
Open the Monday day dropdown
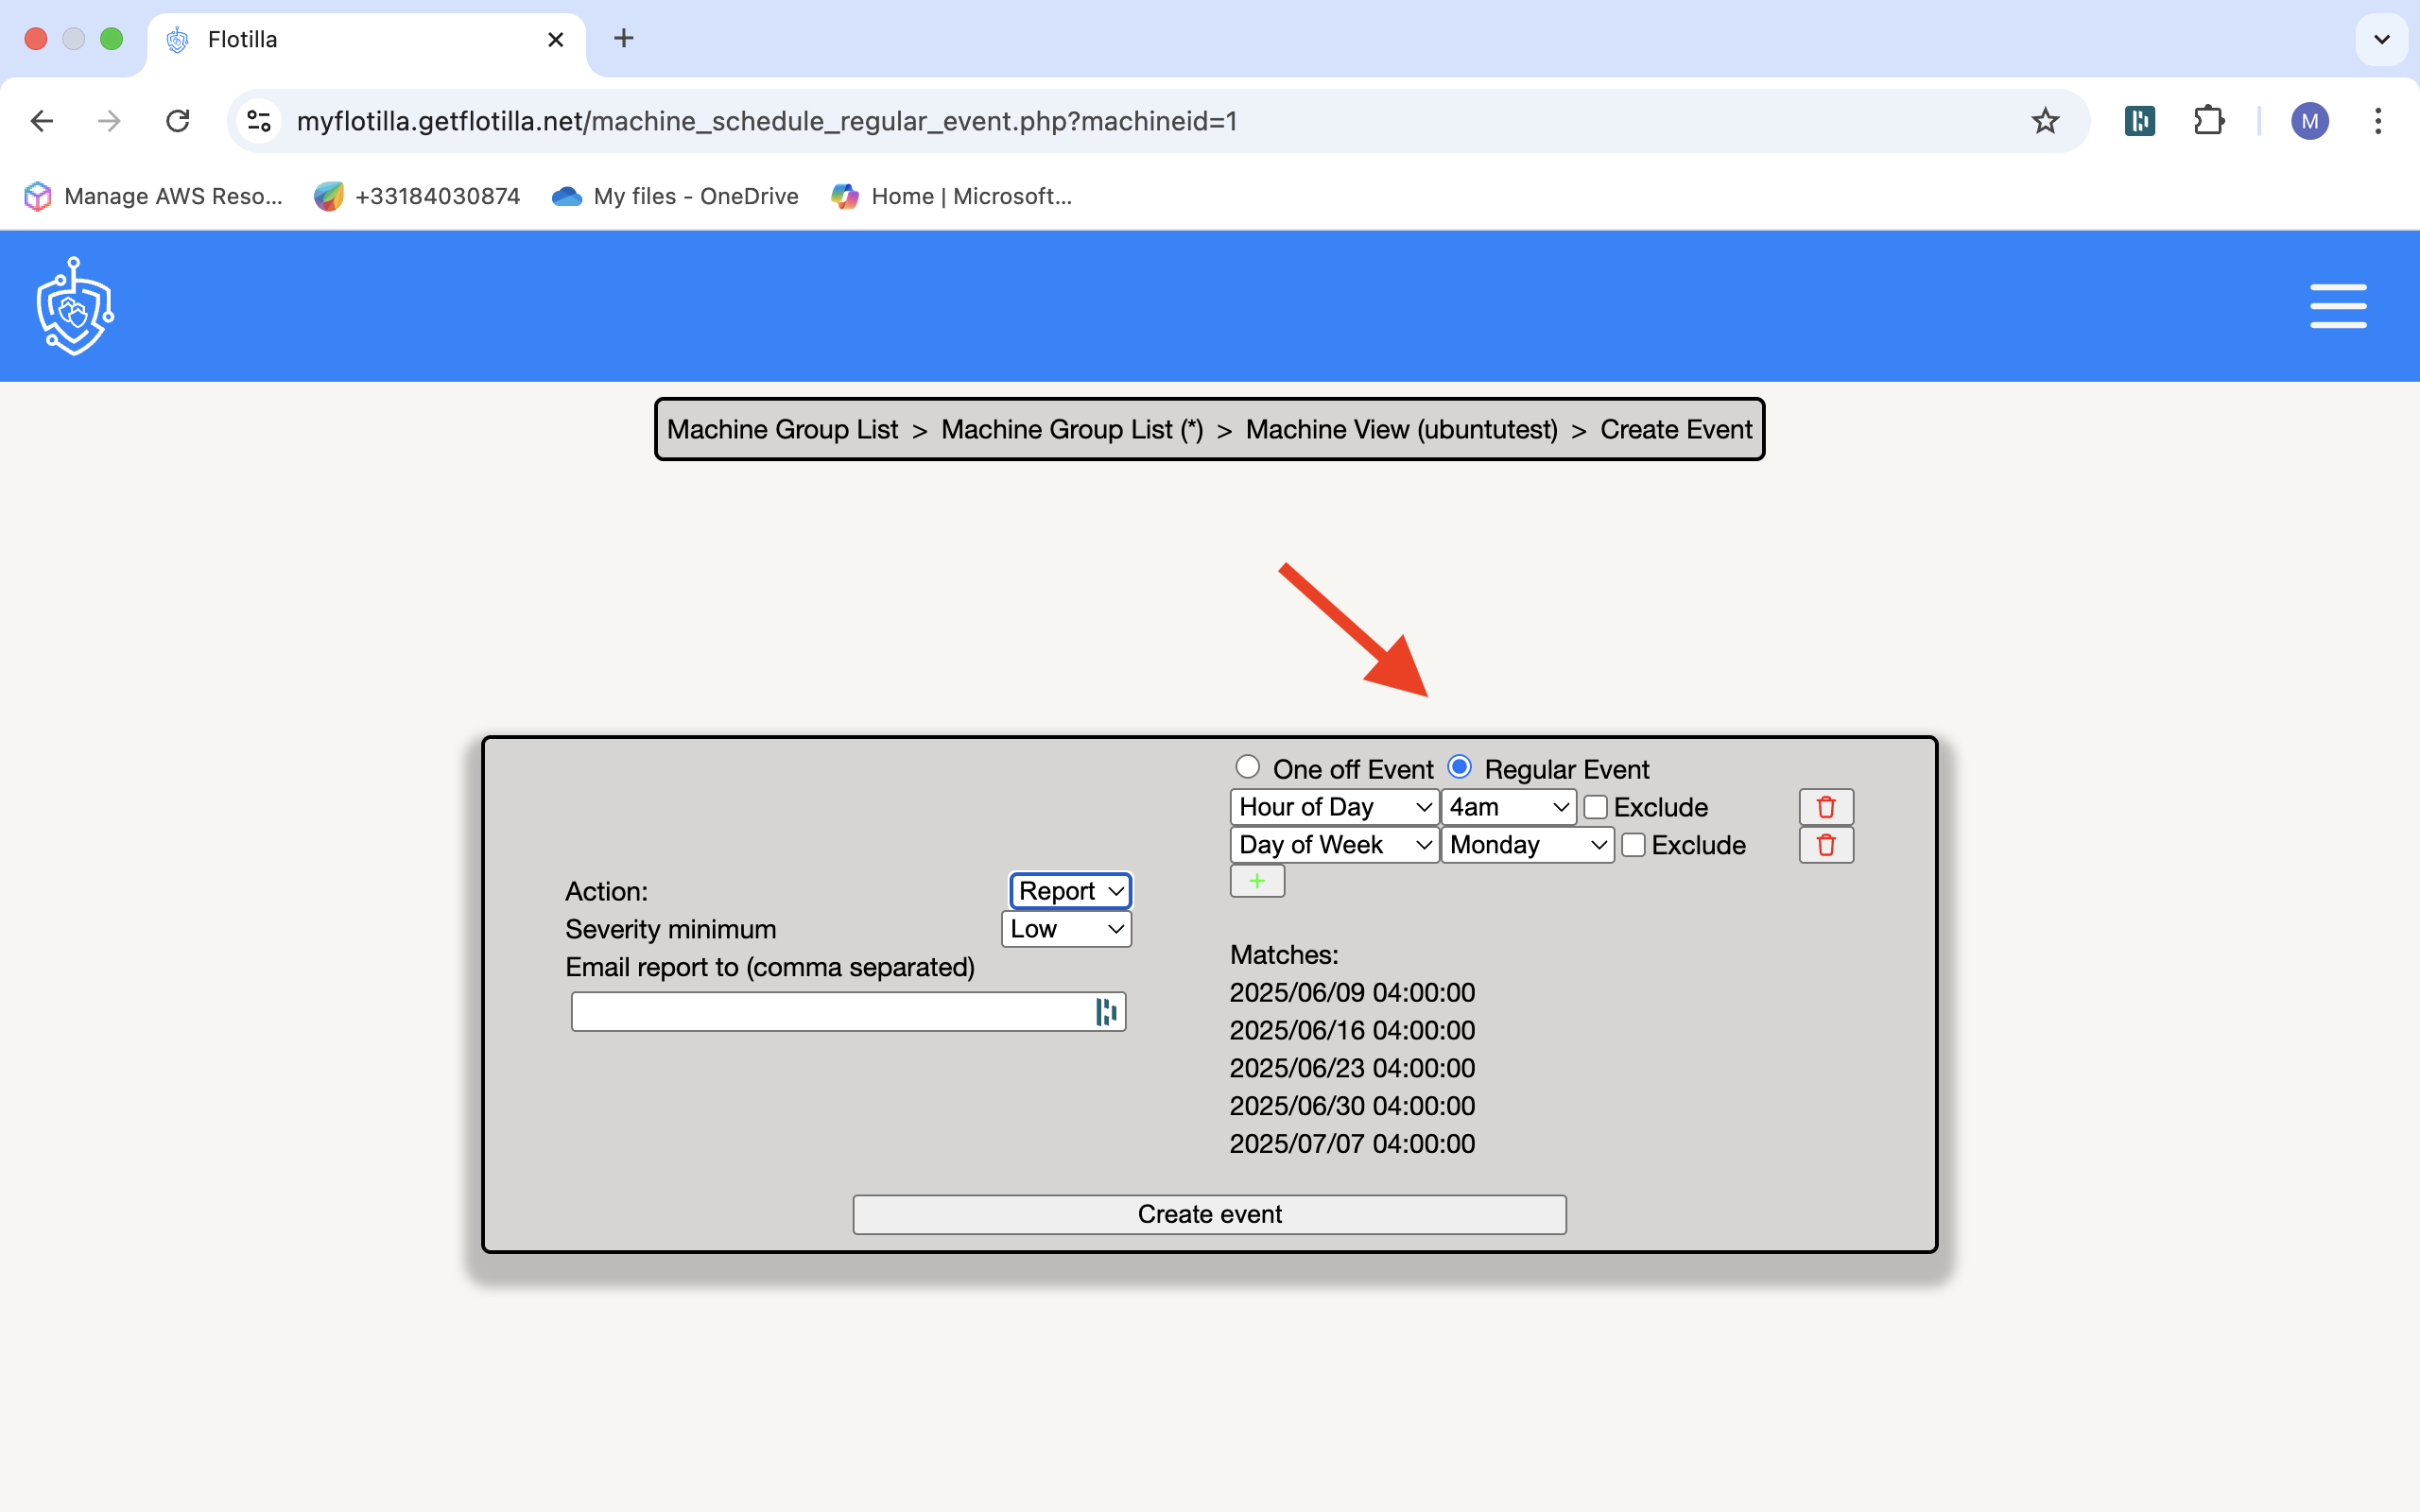[1527, 845]
